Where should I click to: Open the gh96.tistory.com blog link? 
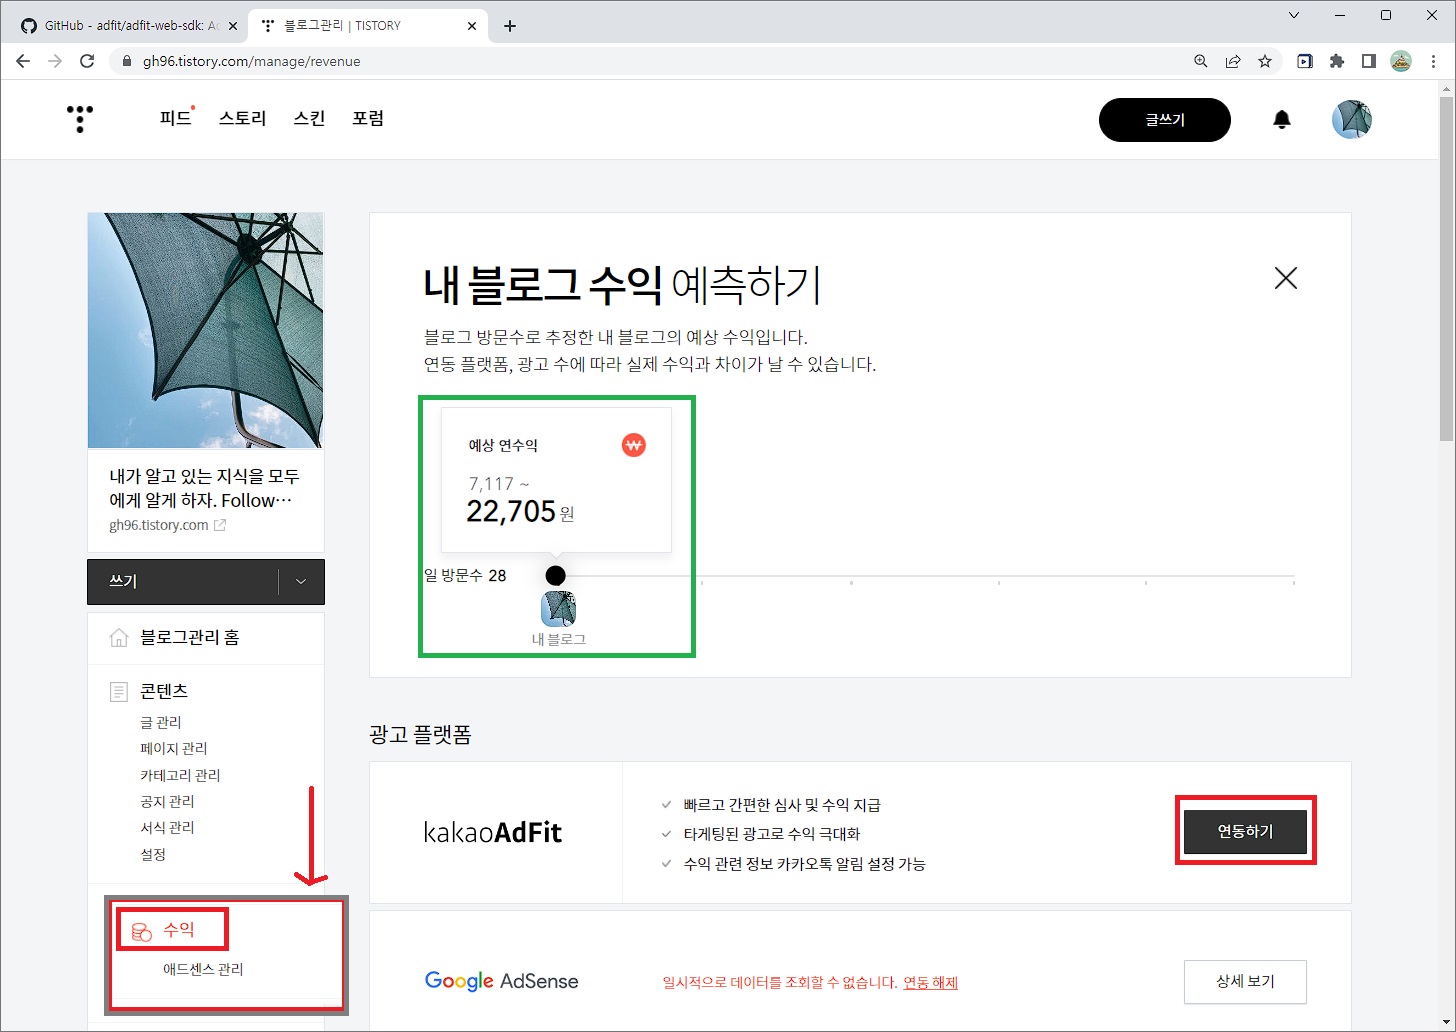point(158,525)
